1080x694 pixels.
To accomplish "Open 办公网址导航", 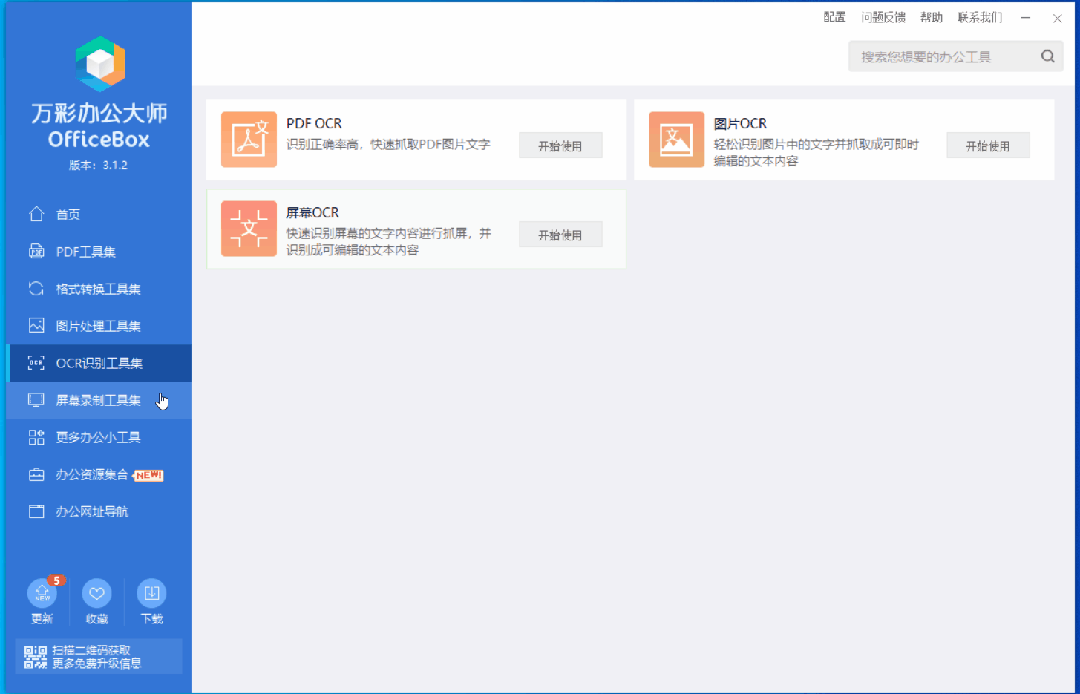I will pyautogui.click(x=99, y=512).
